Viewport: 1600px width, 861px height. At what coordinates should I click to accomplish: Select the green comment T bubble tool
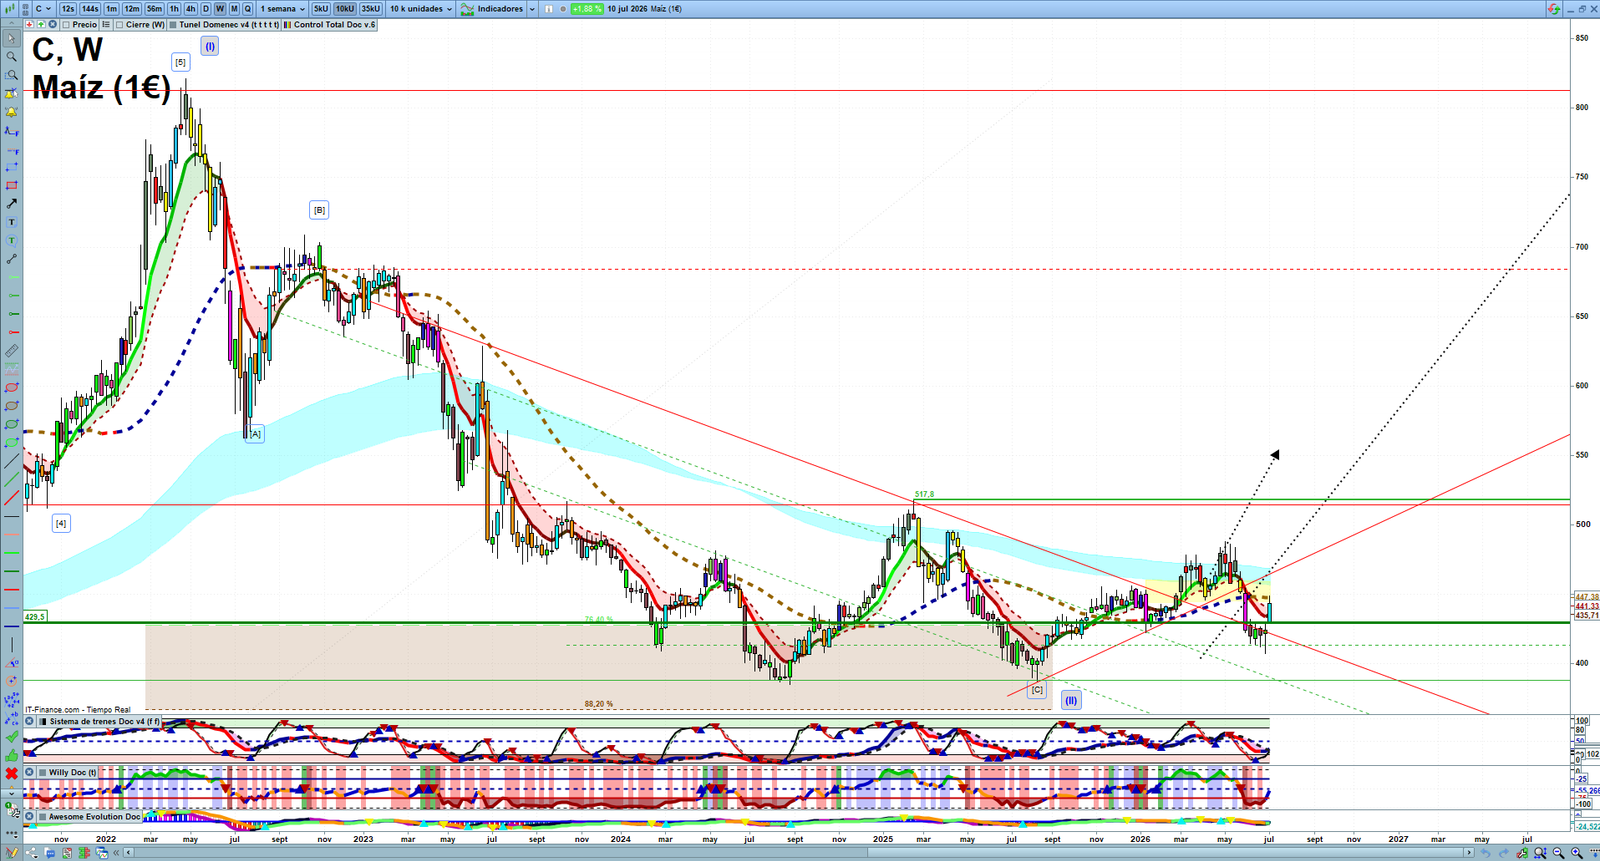coord(11,240)
